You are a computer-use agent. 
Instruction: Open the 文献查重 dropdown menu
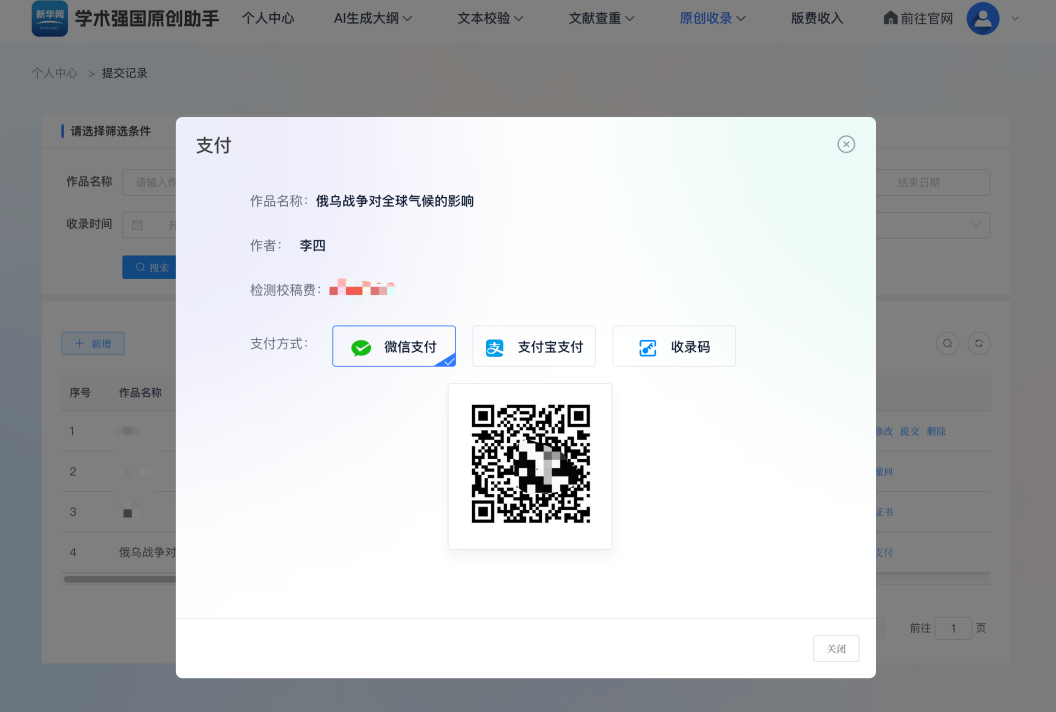click(602, 18)
